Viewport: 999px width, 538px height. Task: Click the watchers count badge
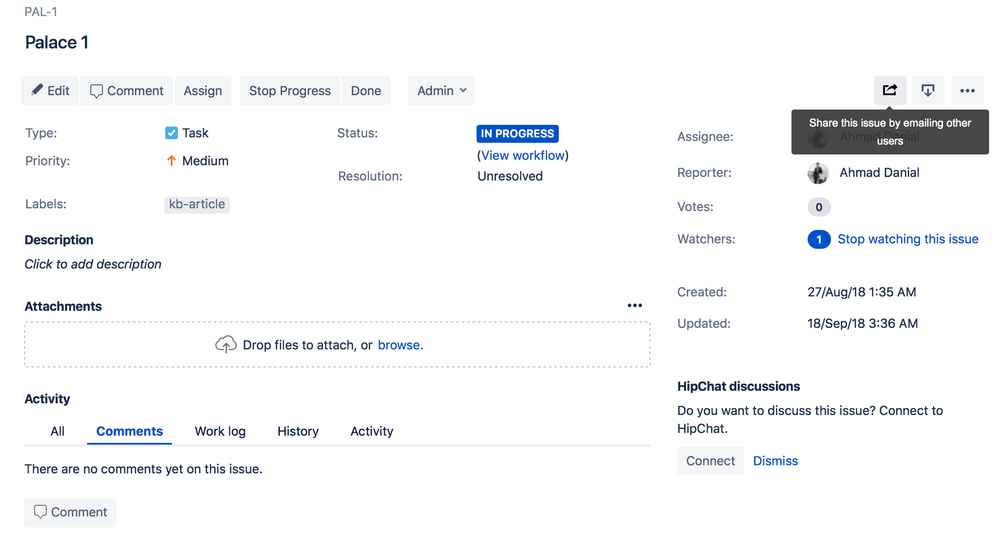(x=819, y=239)
